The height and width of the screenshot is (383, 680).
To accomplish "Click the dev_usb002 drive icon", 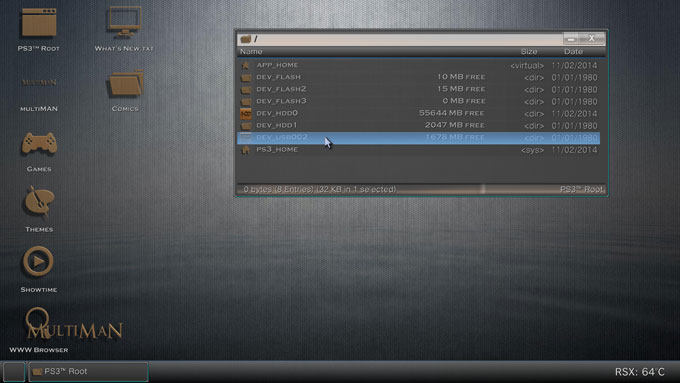I will click(245, 137).
